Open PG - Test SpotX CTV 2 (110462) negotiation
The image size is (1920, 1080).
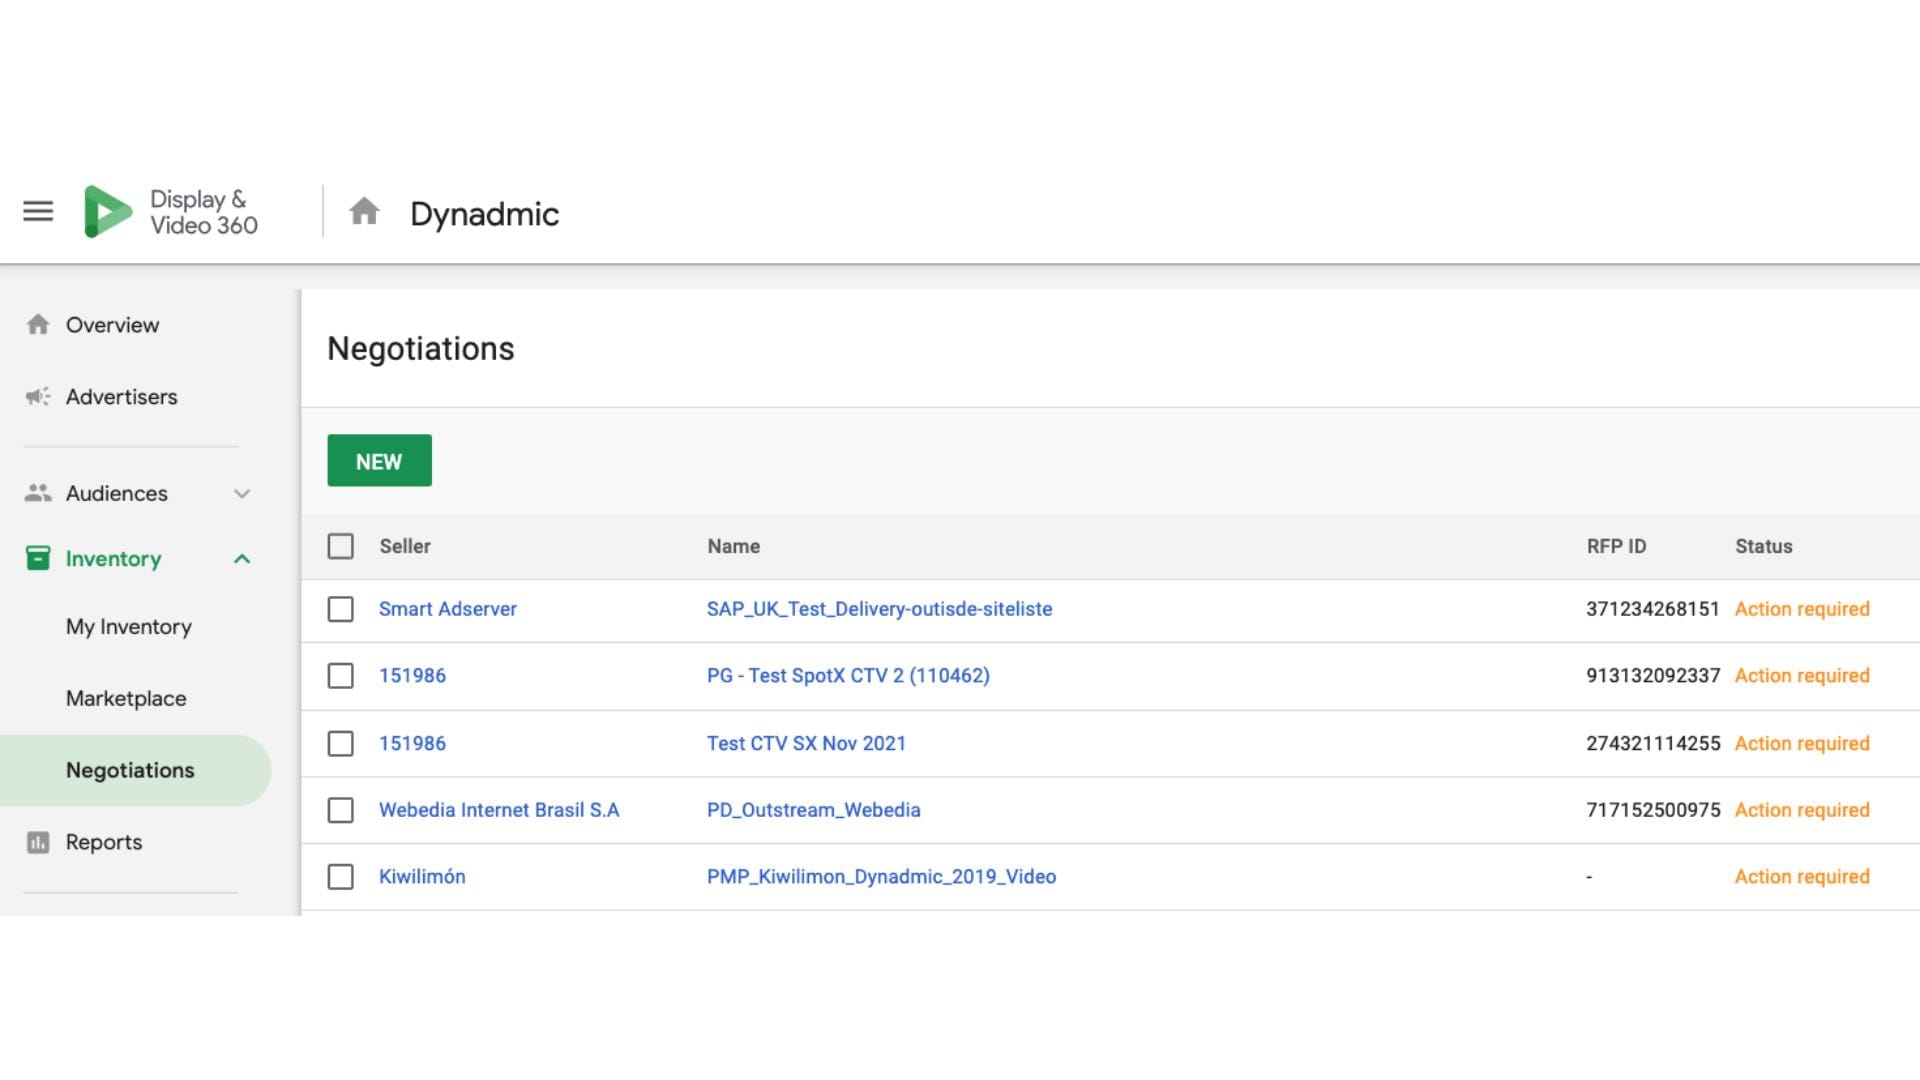coord(848,676)
